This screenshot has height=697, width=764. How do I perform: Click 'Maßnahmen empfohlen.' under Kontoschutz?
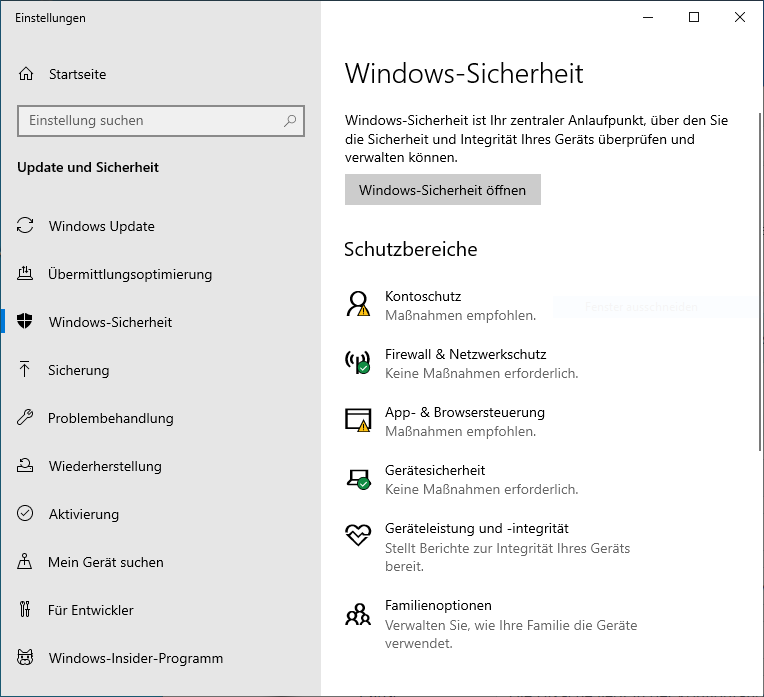point(460,315)
